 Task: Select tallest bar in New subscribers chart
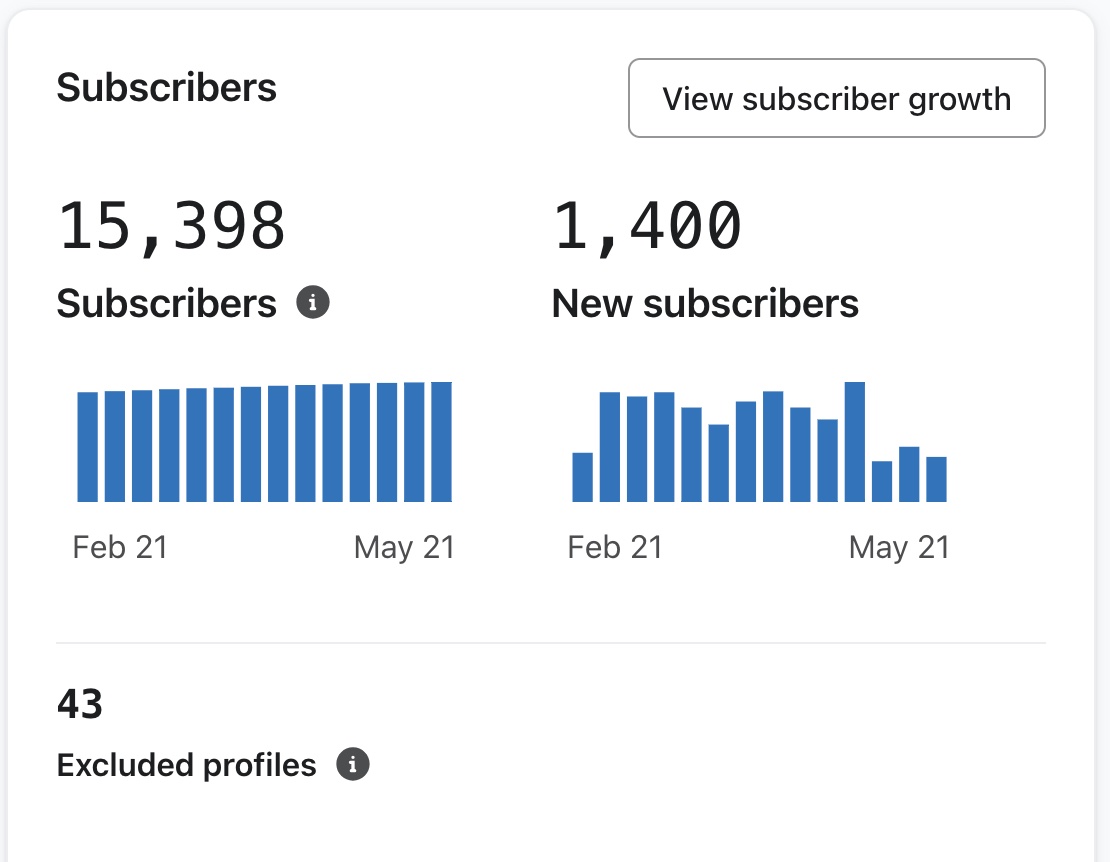click(x=854, y=441)
